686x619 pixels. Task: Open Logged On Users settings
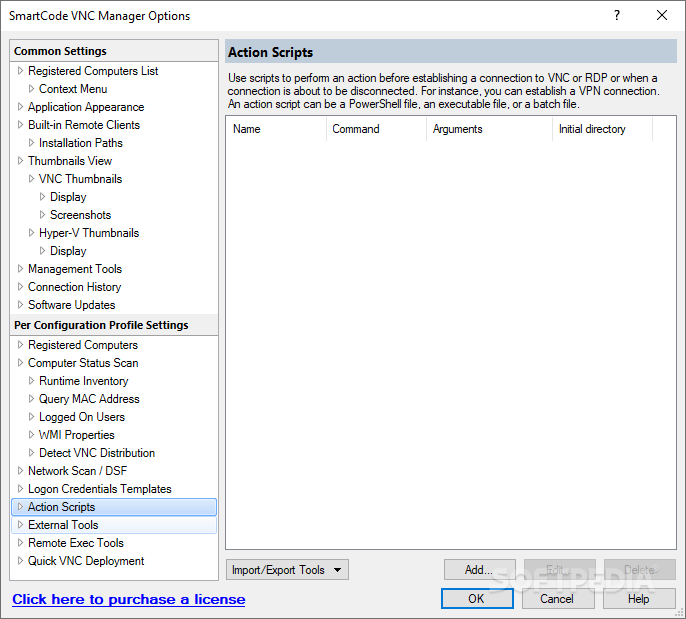click(82, 416)
